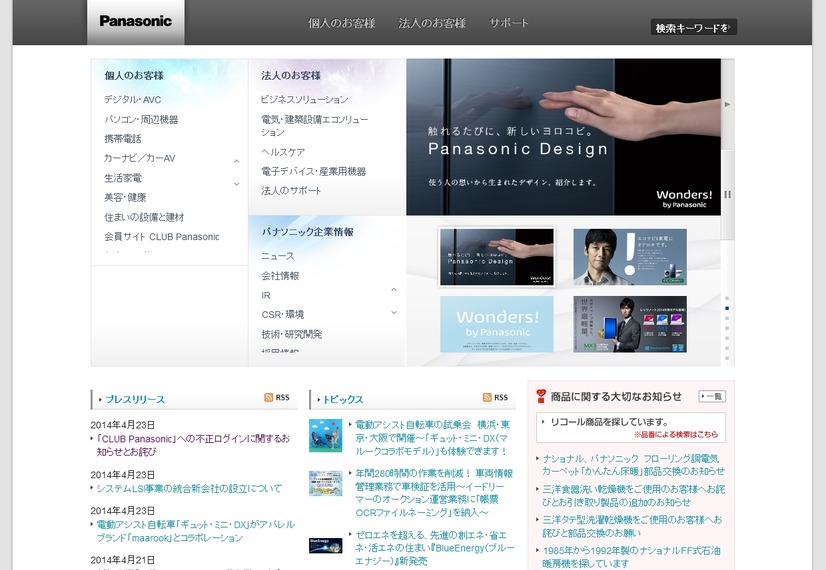The image size is (826, 570).
Task: Open the IR link
Action: [x=266, y=296]
